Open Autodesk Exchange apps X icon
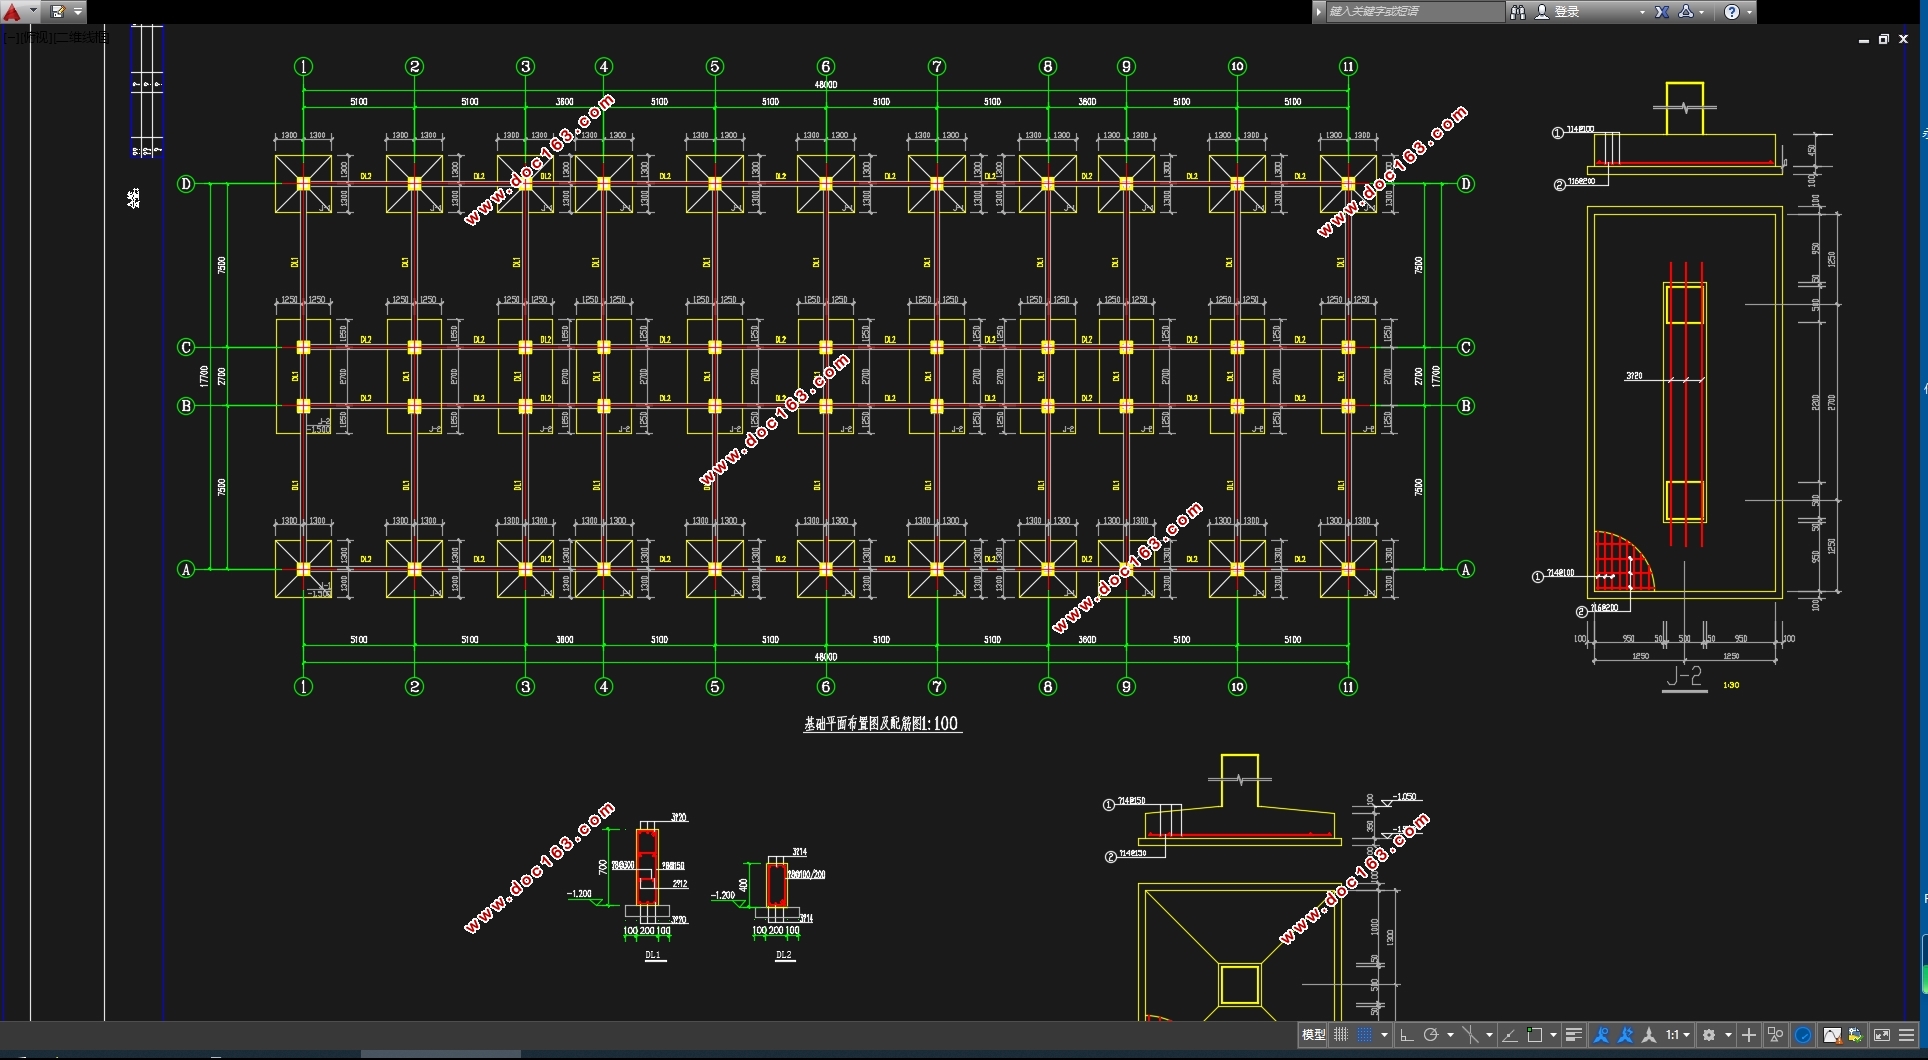The image size is (1928, 1060). click(1662, 12)
